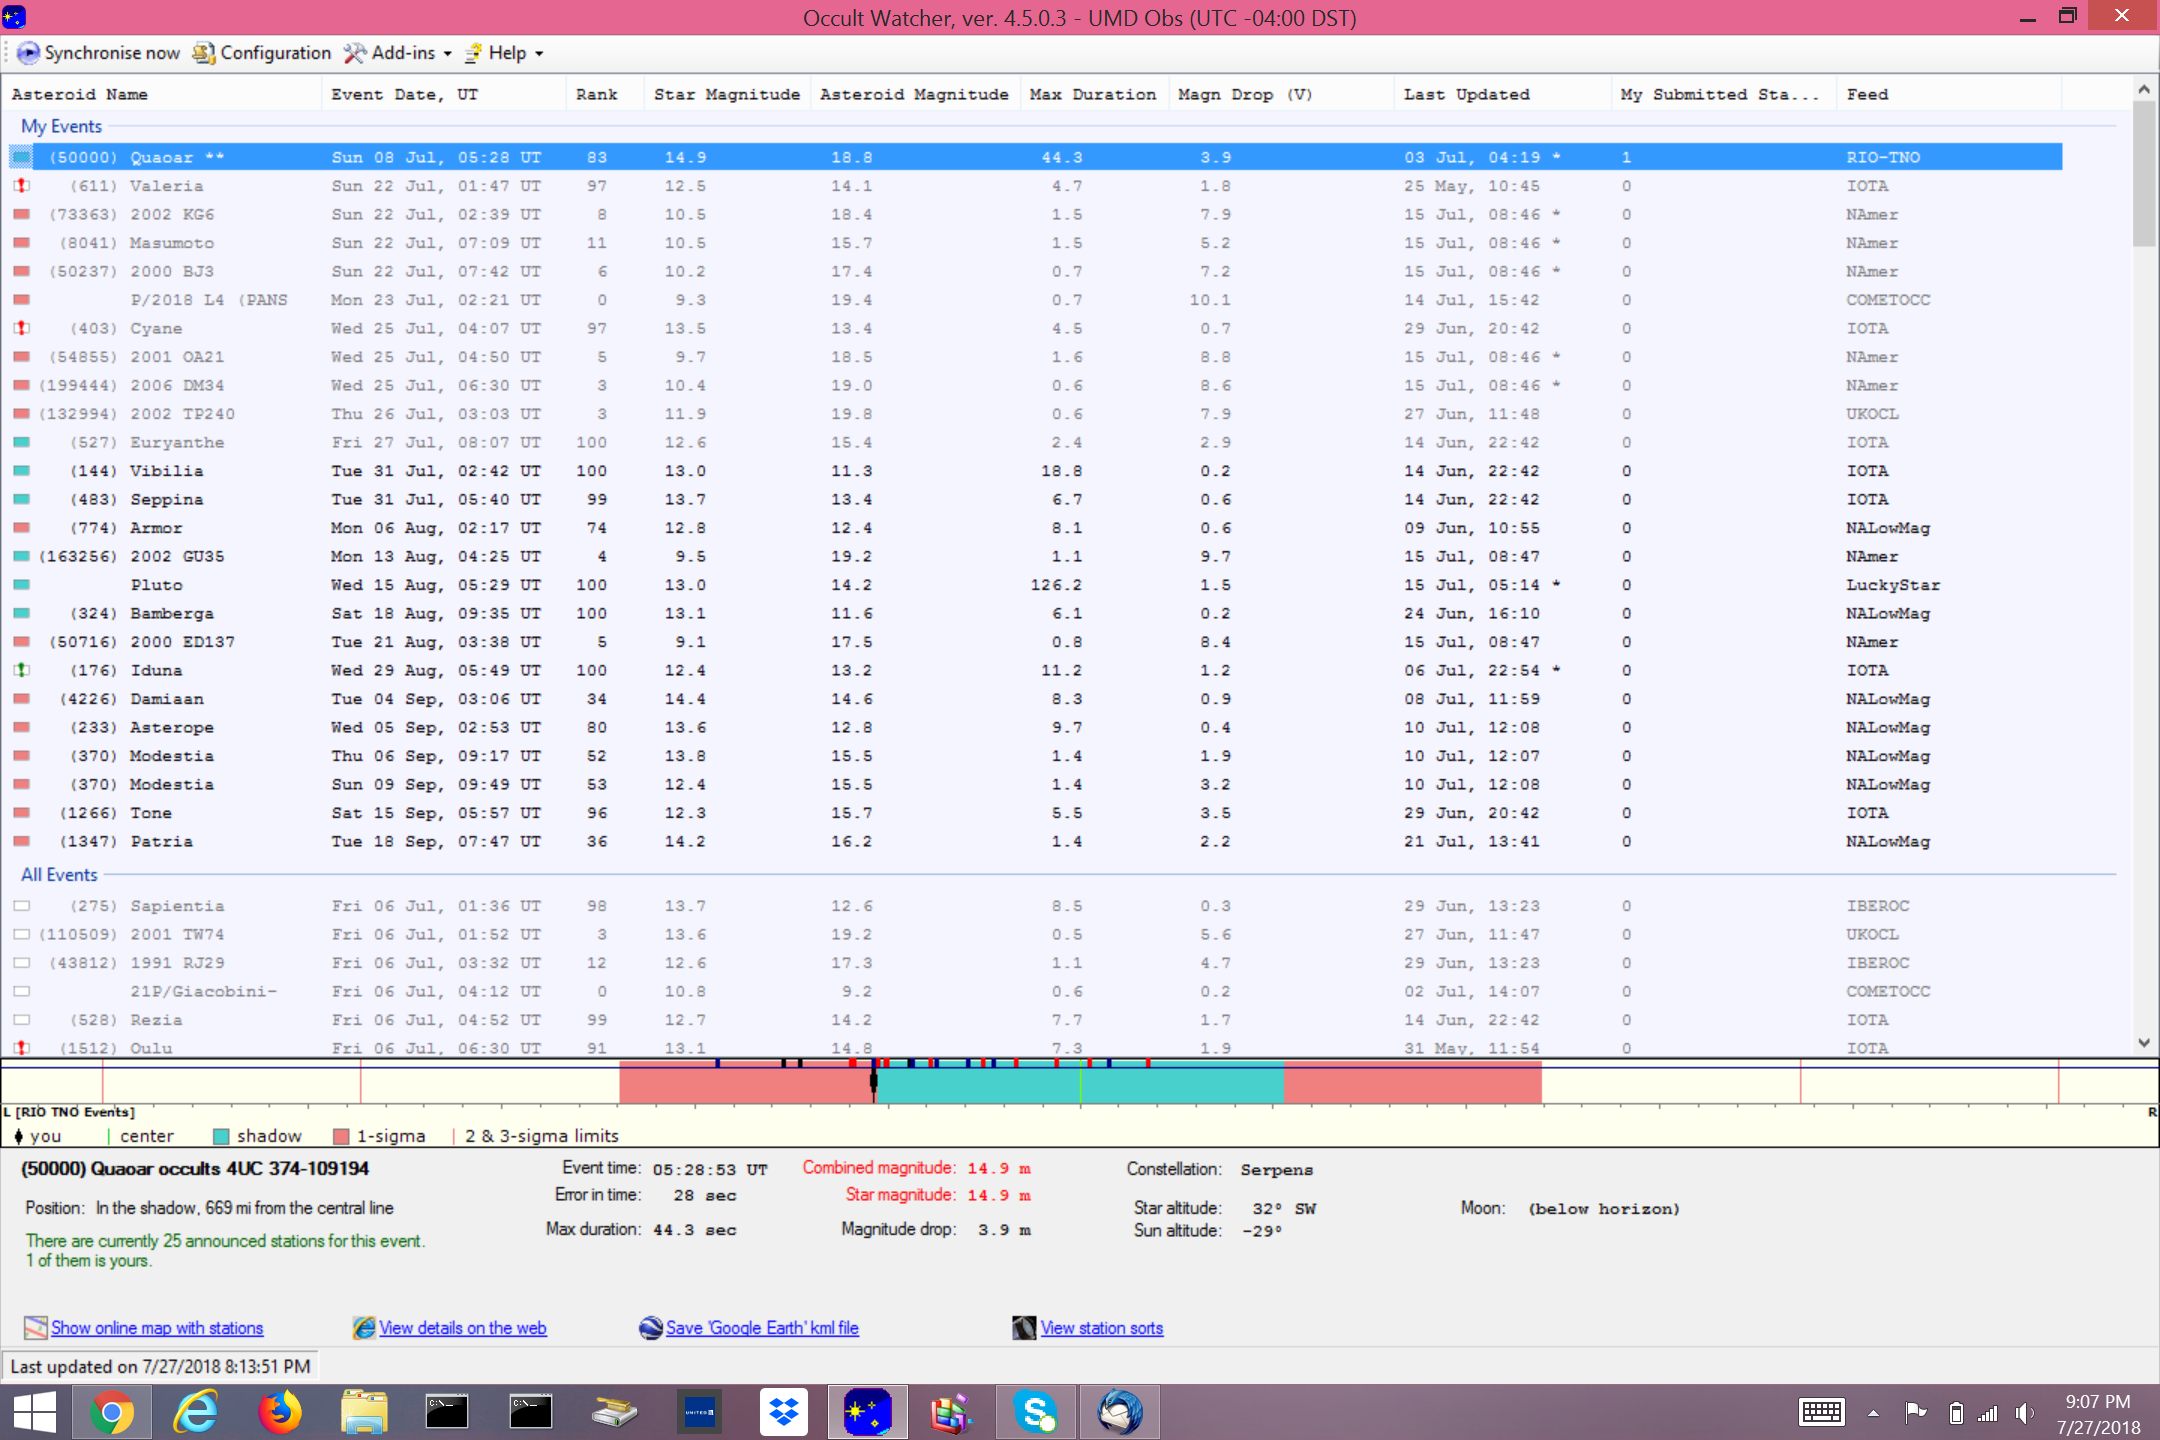
Task: Expand the Help dropdown arrow
Action: (x=539, y=54)
